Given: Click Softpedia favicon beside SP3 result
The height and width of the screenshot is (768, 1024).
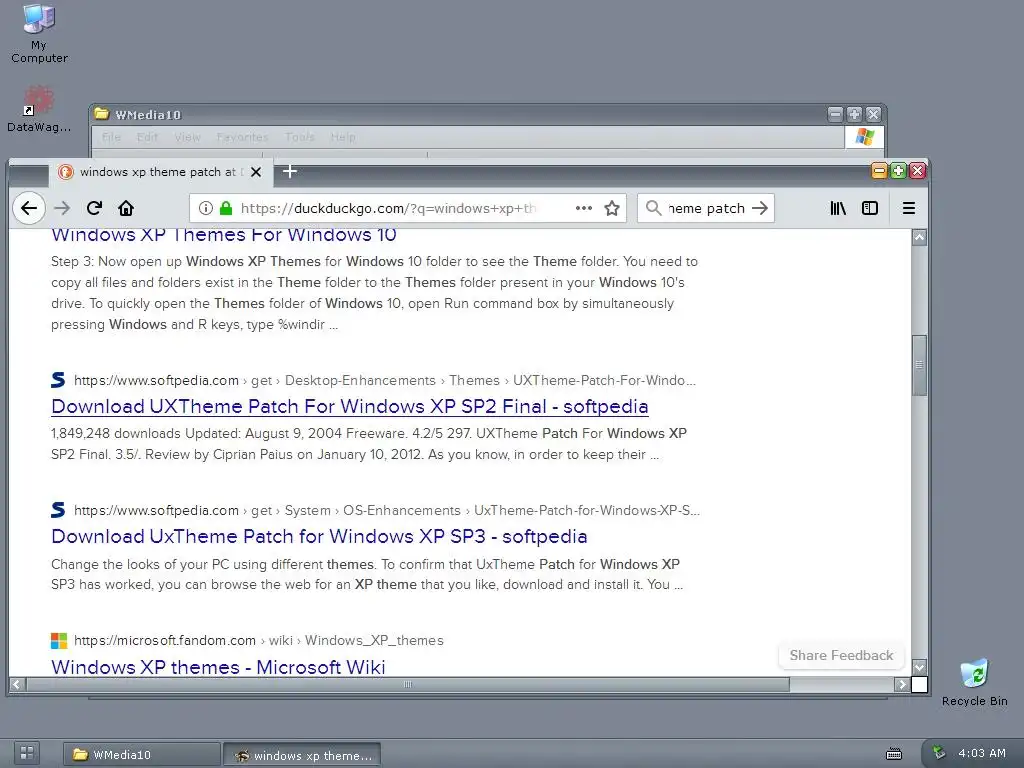Looking at the screenshot, I should click(58, 509).
